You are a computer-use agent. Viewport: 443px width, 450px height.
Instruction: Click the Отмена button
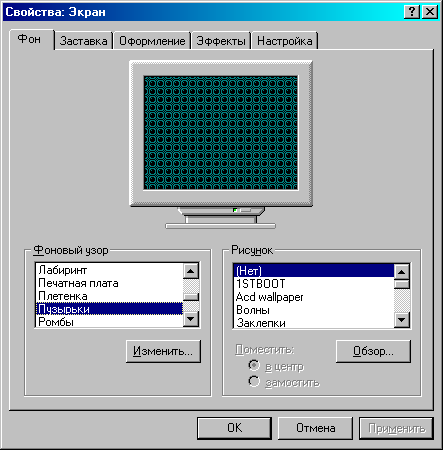(315, 428)
